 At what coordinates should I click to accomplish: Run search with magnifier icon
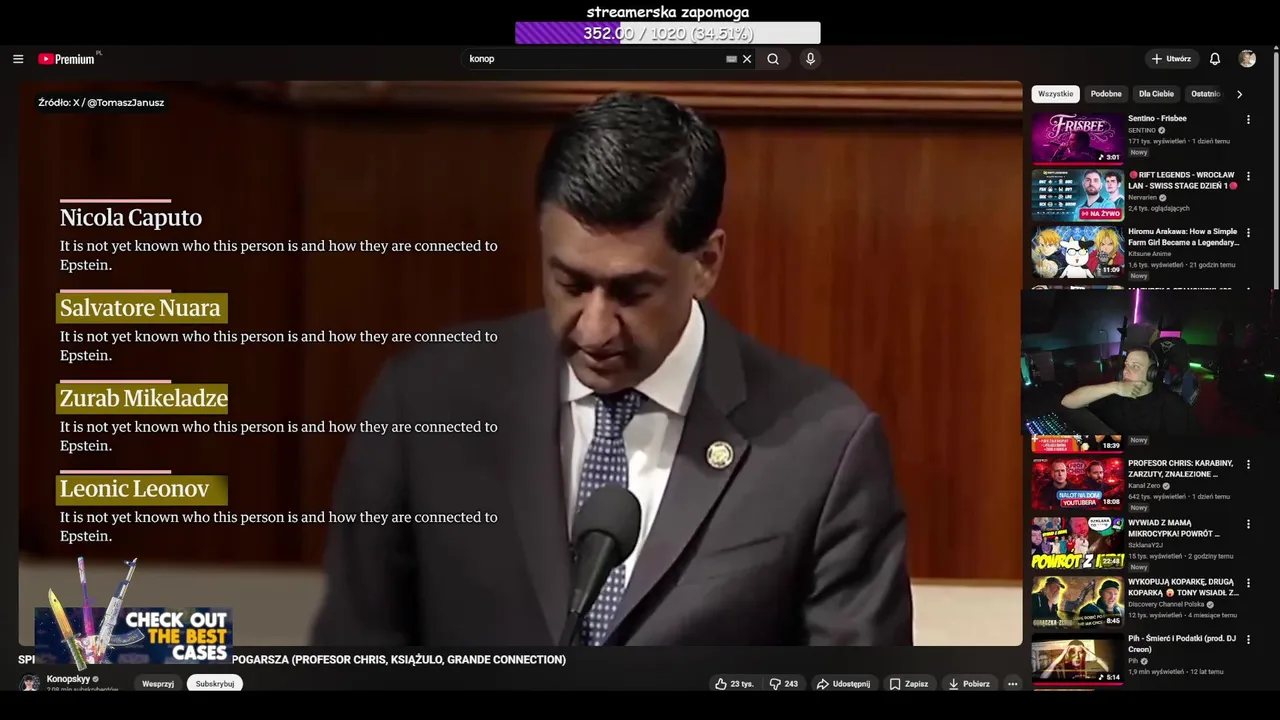tap(773, 59)
